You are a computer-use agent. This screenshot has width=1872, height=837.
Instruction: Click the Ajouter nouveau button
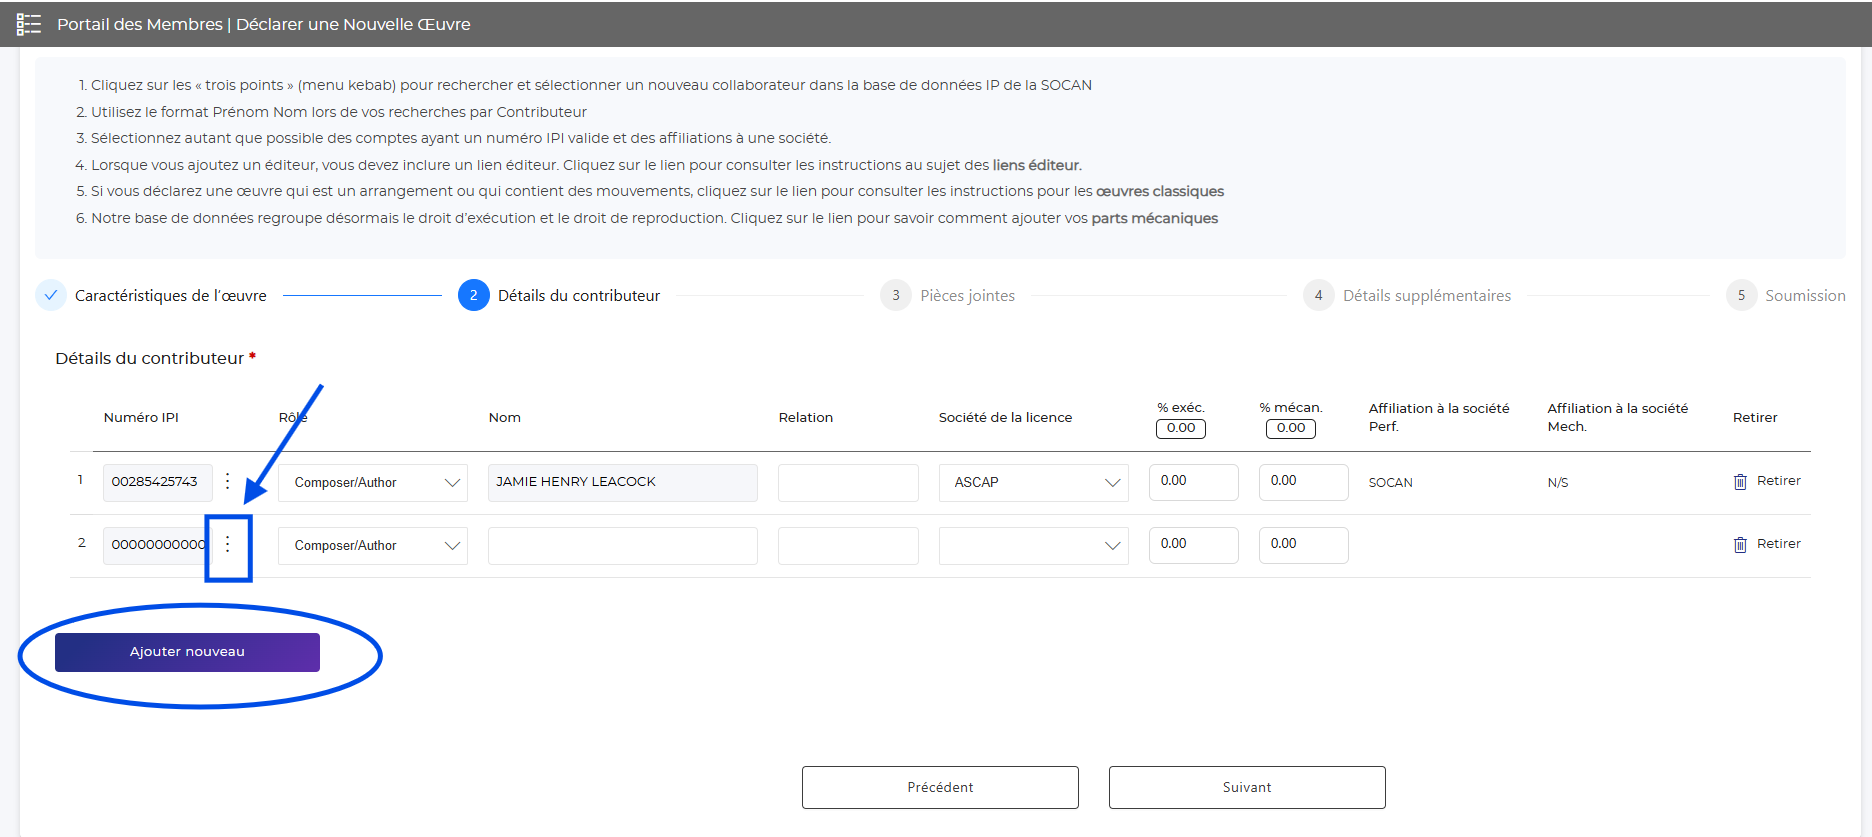click(x=187, y=652)
